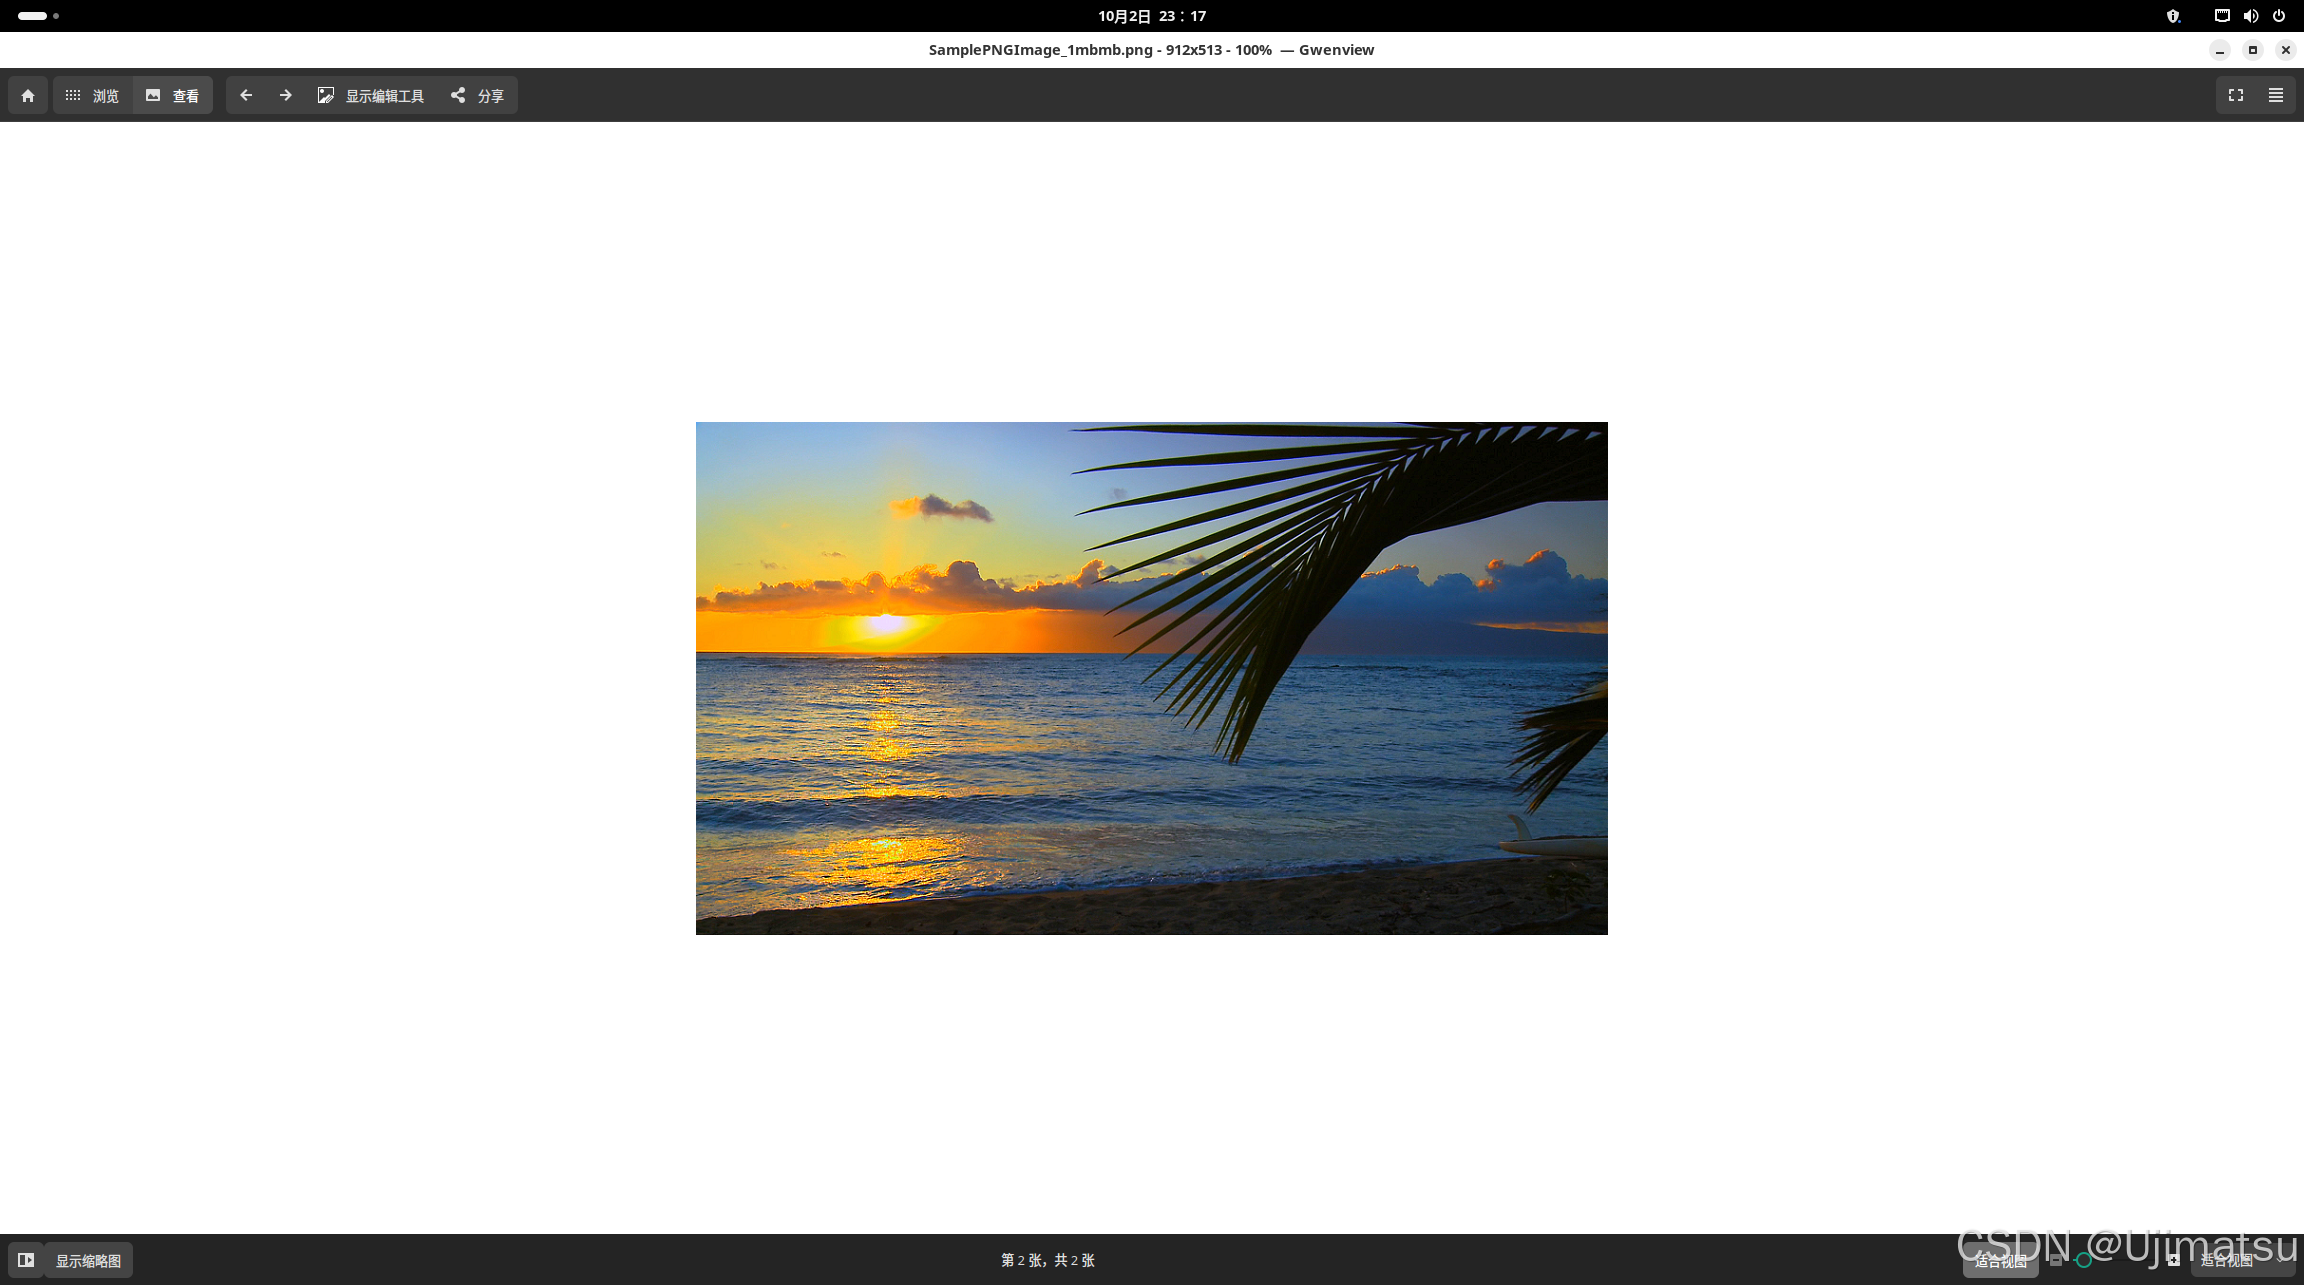Go to next image arrow
The height and width of the screenshot is (1285, 2304).
coord(286,96)
